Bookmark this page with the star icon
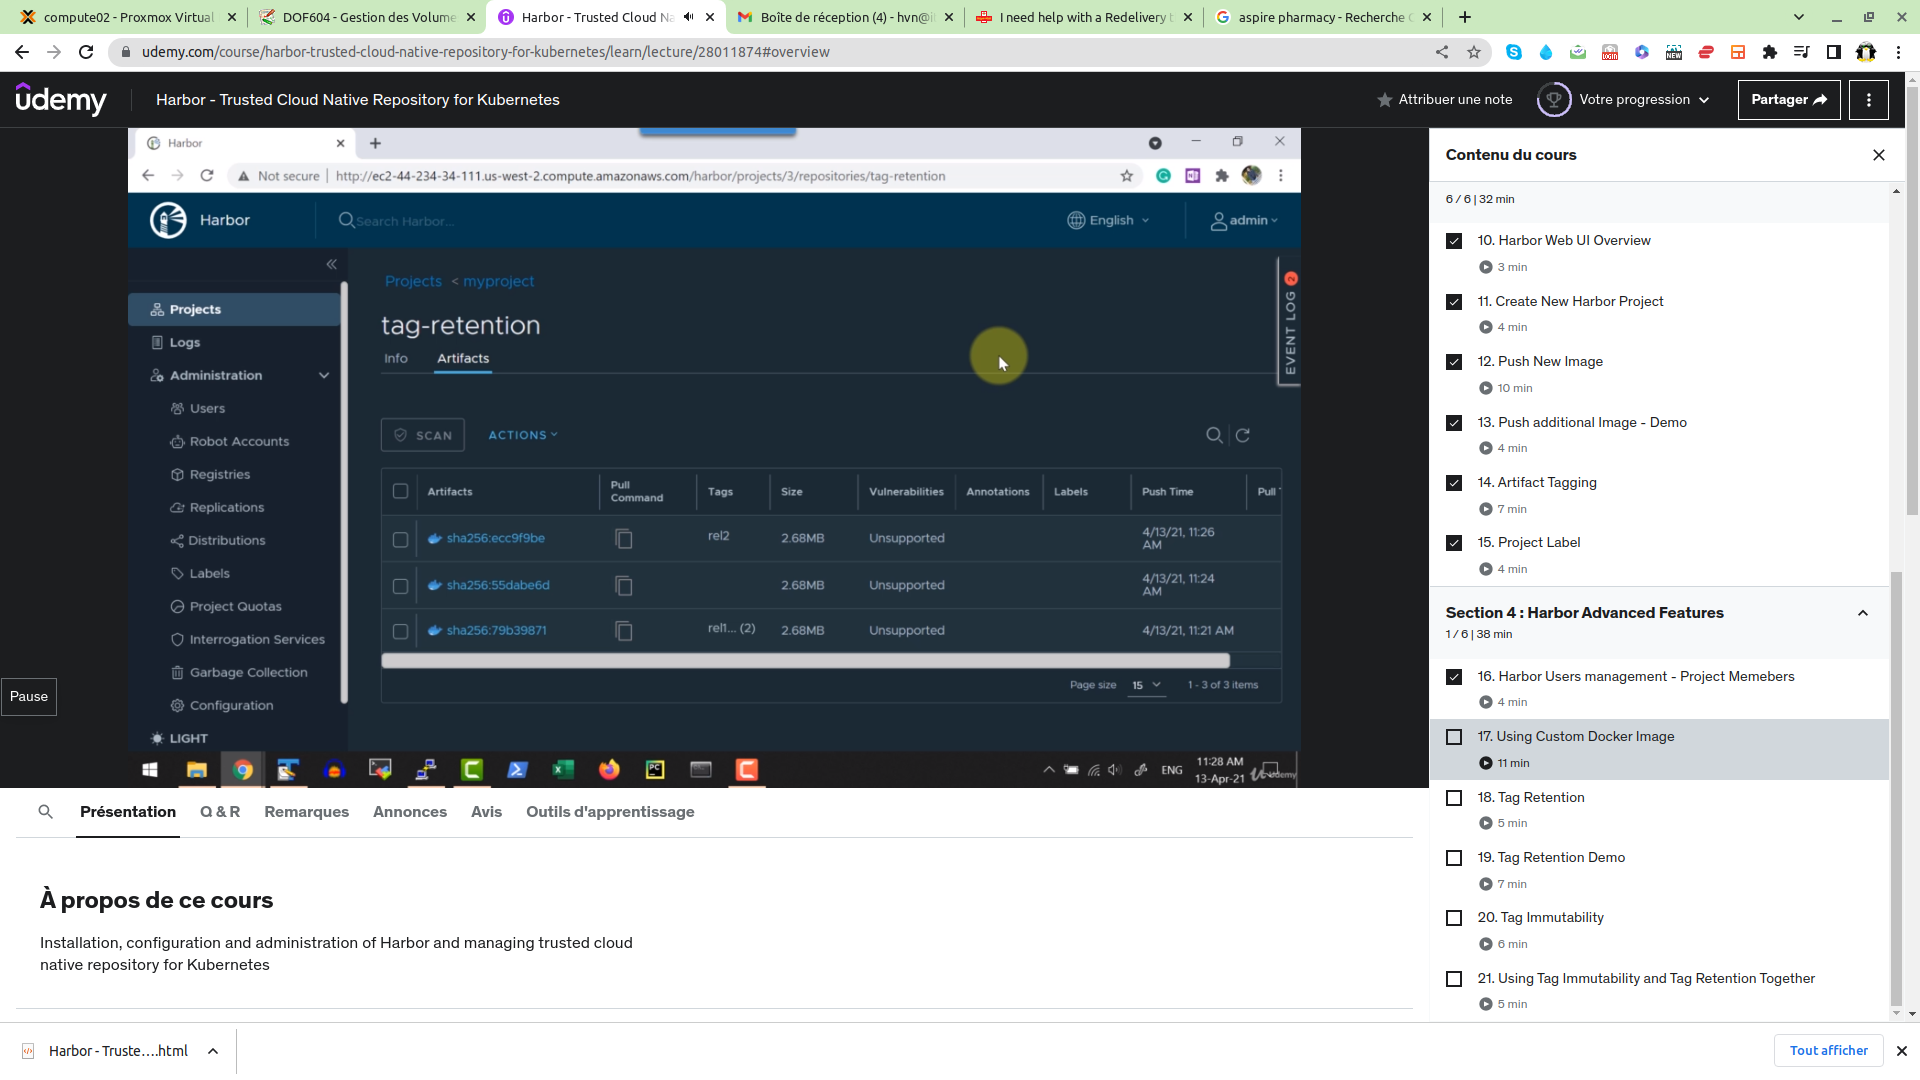1920x1080 pixels. coord(1474,52)
